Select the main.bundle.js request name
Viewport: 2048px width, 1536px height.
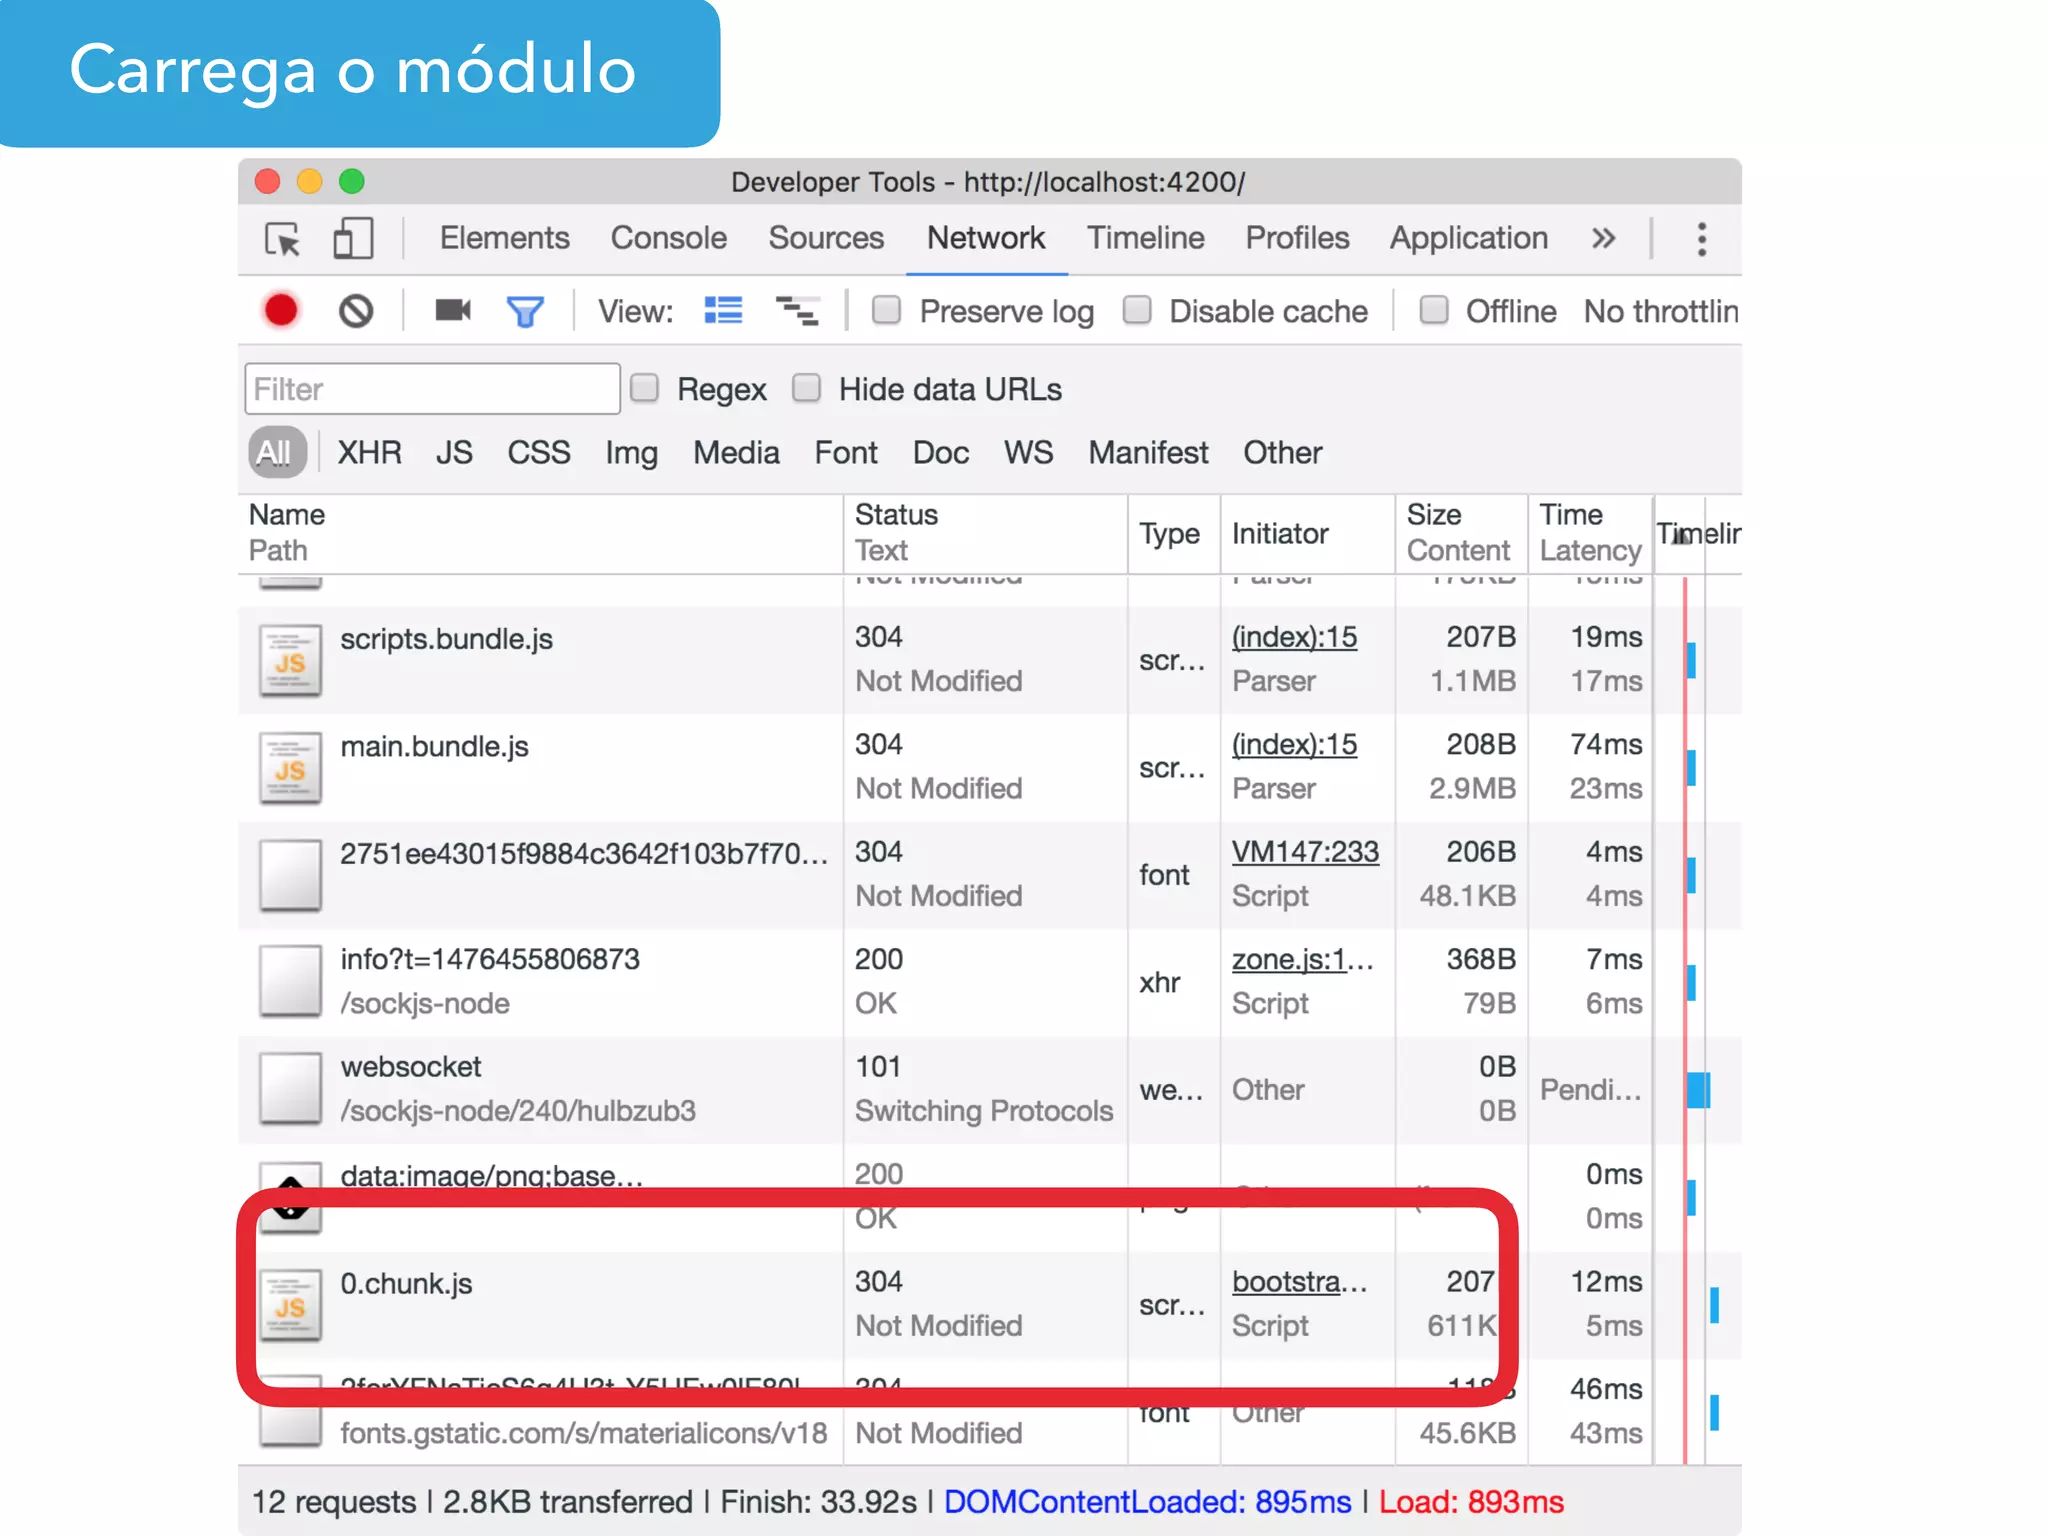434,747
